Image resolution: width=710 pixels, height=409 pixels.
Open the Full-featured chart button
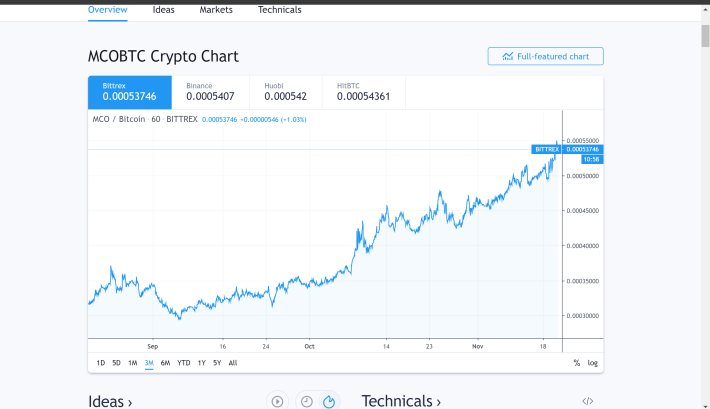click(x=545, y=56)
